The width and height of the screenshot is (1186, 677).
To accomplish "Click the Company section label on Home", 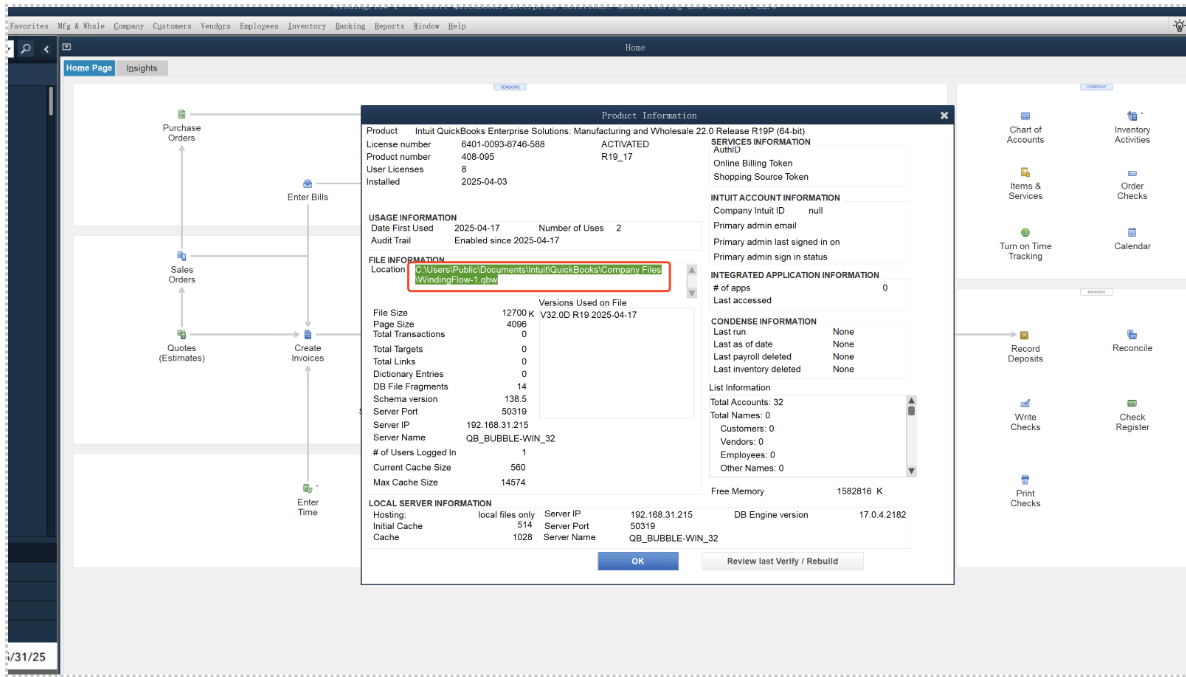I will coord(1096,87).
